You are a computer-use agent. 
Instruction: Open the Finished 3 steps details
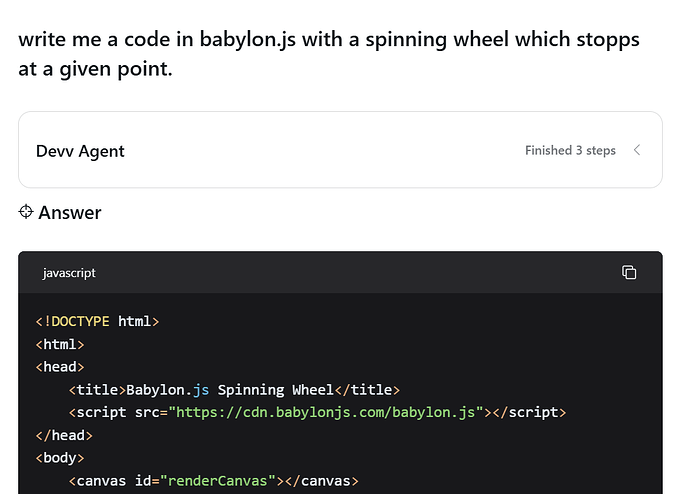click(570, 150)
